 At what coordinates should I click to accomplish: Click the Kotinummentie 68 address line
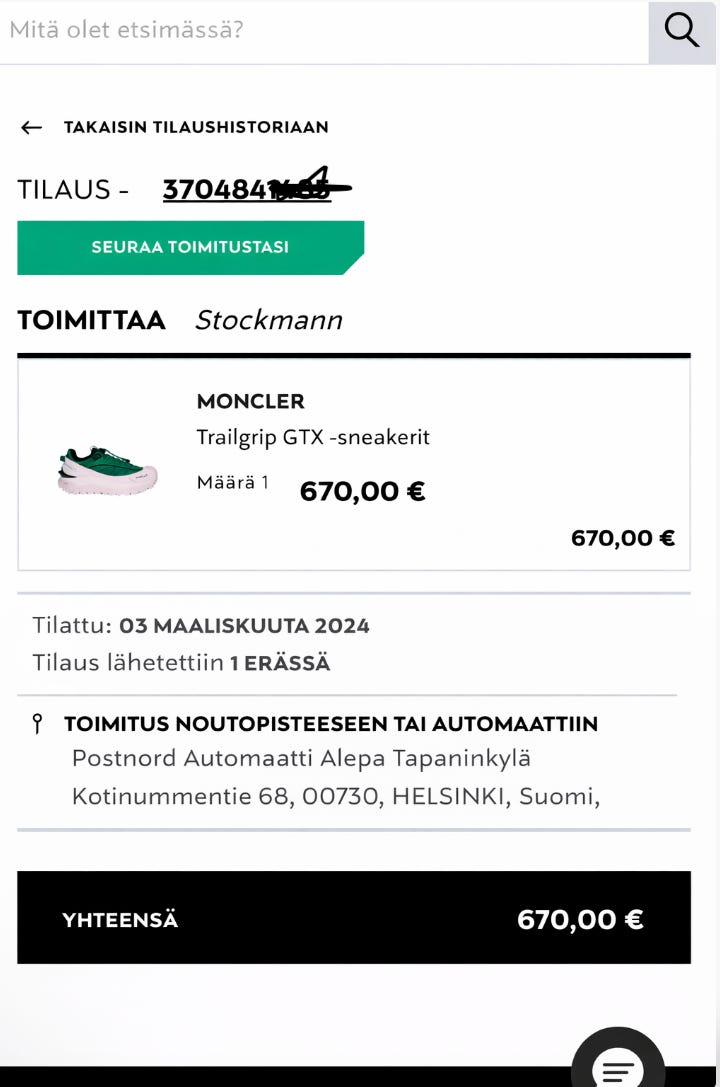(x=335, y=796)
